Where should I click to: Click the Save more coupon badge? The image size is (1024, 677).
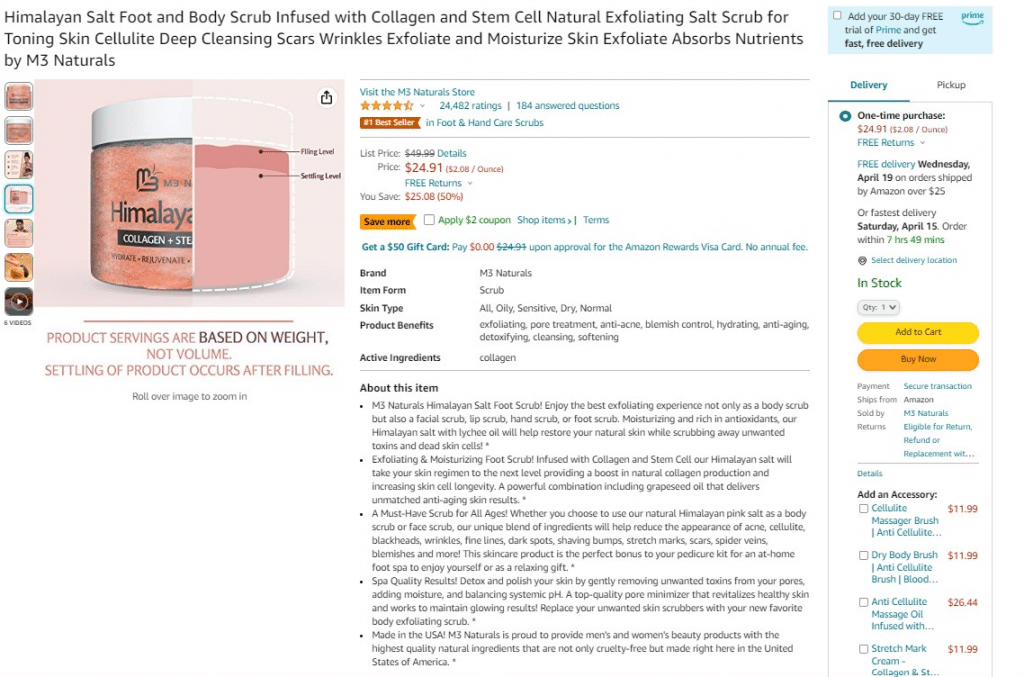click(x=387, y=221)
